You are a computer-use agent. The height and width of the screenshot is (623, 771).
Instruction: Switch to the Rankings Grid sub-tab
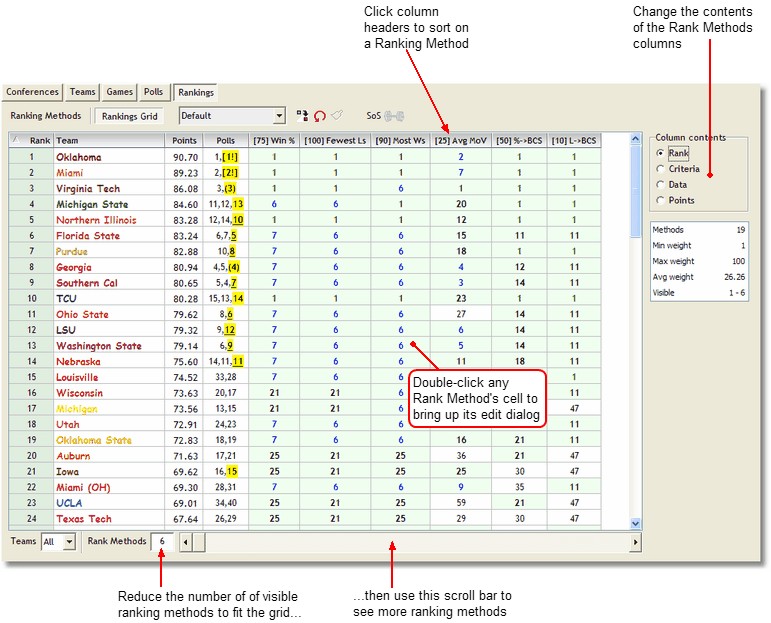click(129, 117)
